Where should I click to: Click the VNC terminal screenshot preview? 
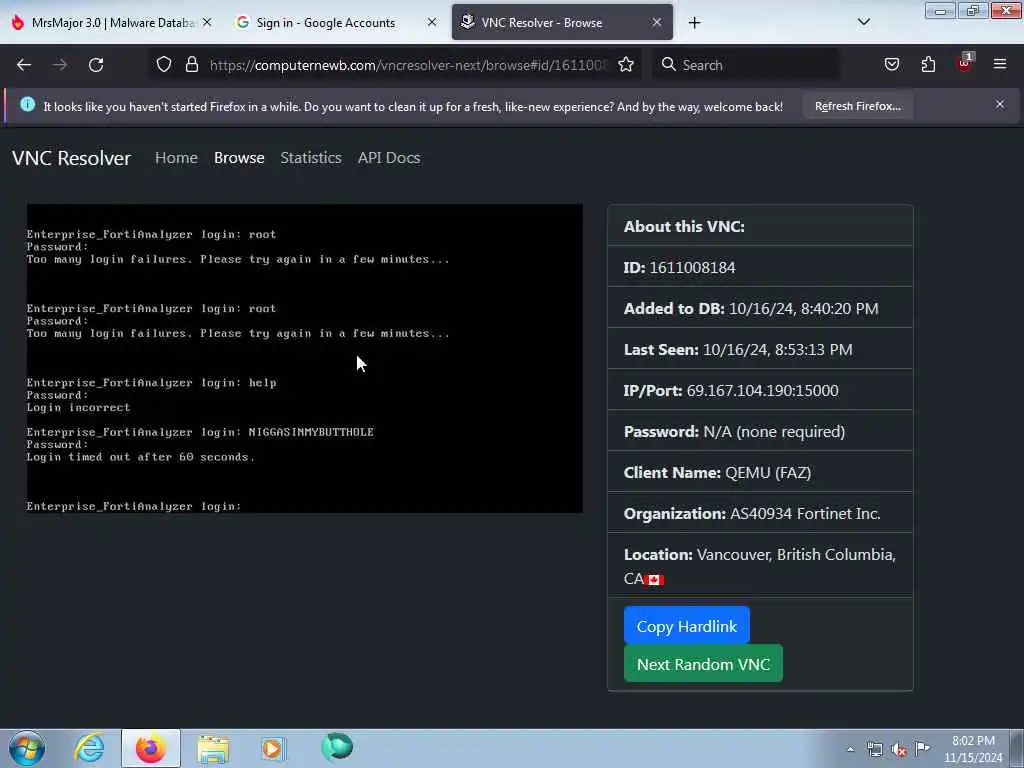pyautogui.click(x=304, y=359)
